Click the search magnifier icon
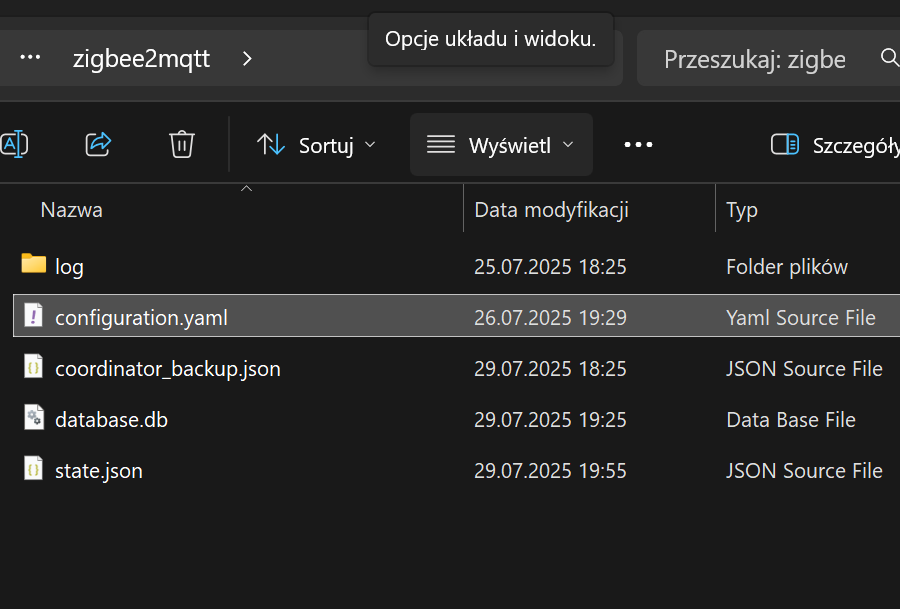This screenshot has height=609, width=900. [890, 57]
